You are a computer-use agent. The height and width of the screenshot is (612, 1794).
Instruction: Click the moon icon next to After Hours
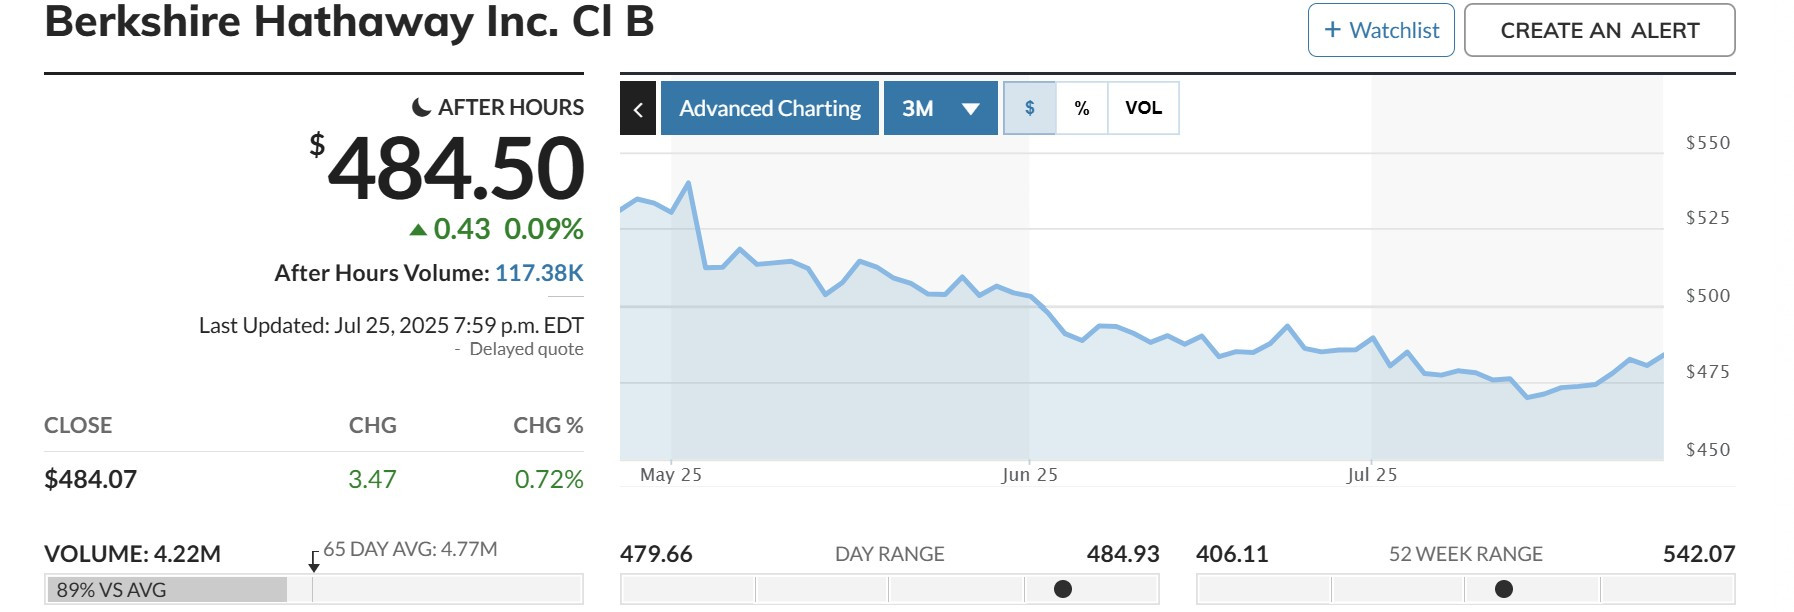[422, 107]
